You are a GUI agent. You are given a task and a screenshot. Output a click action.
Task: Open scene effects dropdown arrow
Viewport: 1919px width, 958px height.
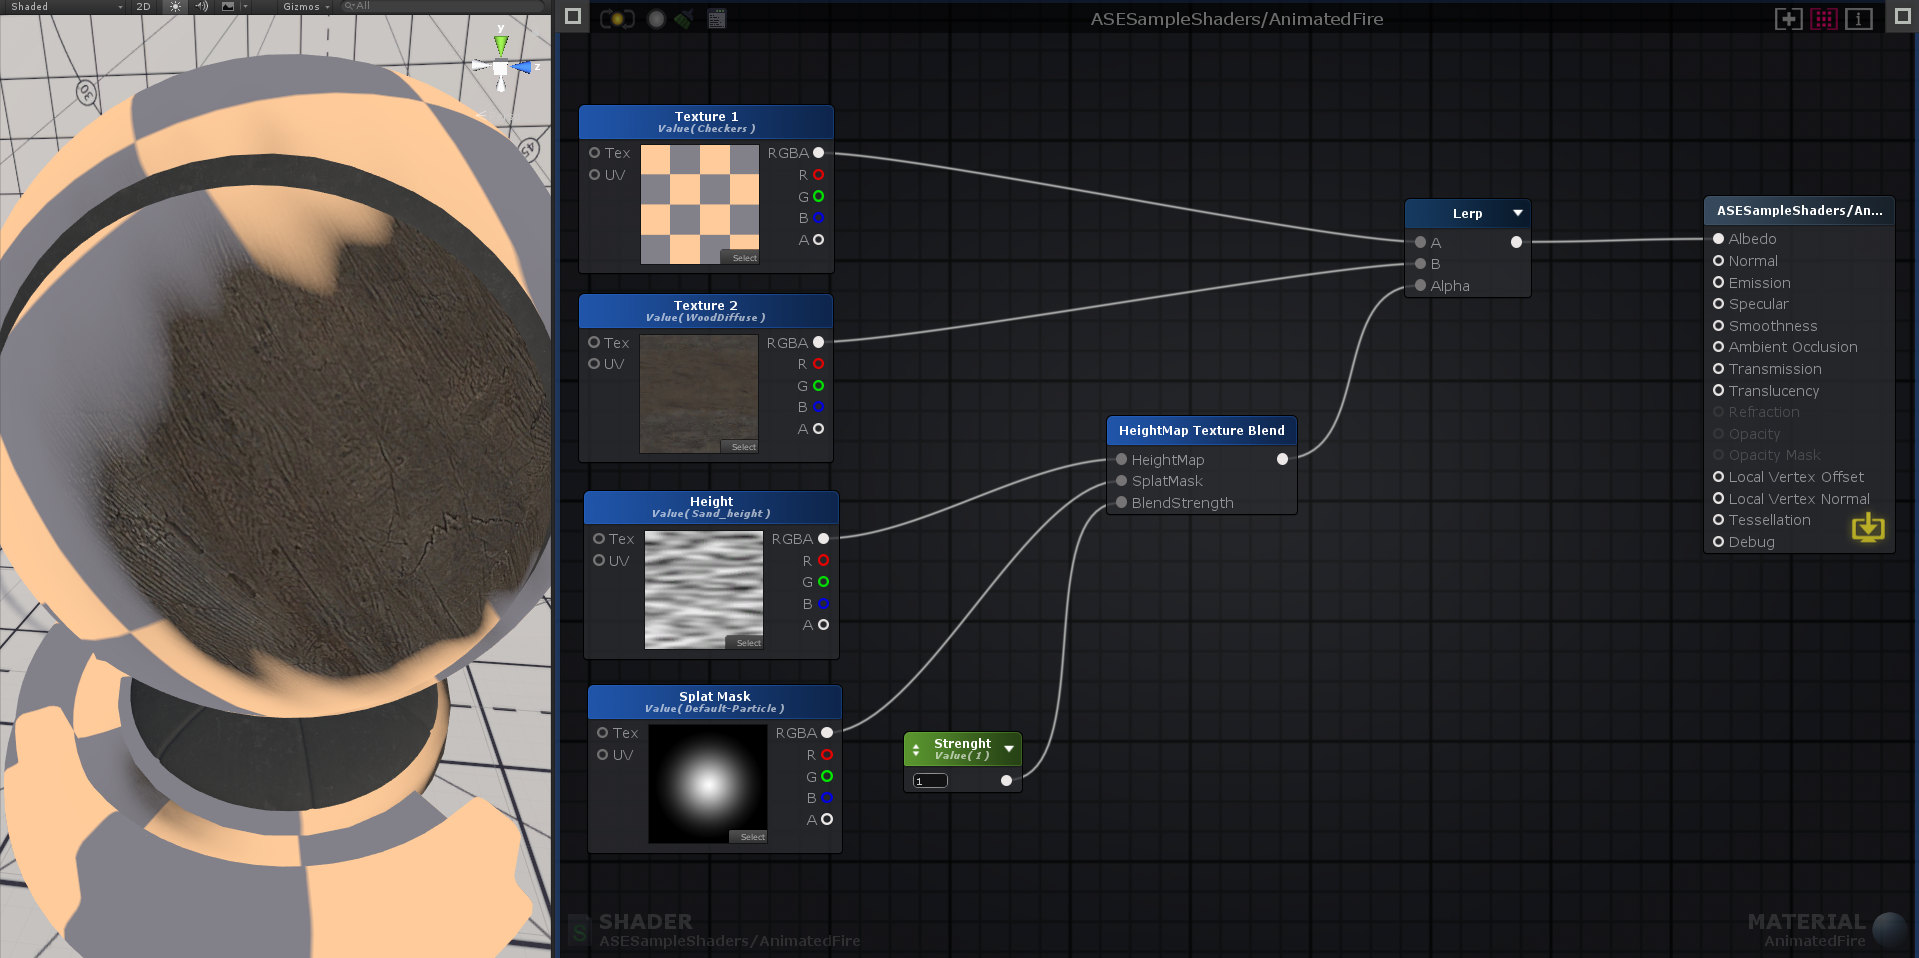pos(245,6)
